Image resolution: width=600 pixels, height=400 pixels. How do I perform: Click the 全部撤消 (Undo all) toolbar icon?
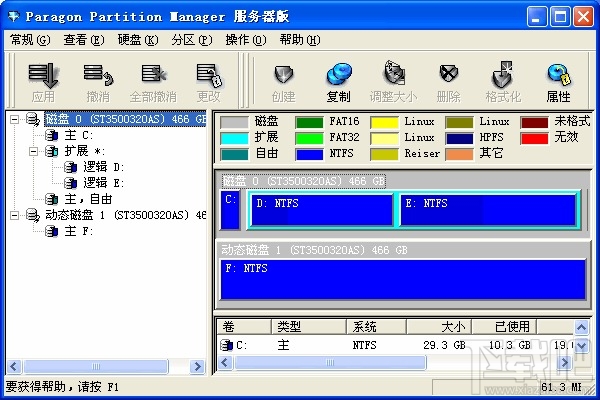pos(153,73)
